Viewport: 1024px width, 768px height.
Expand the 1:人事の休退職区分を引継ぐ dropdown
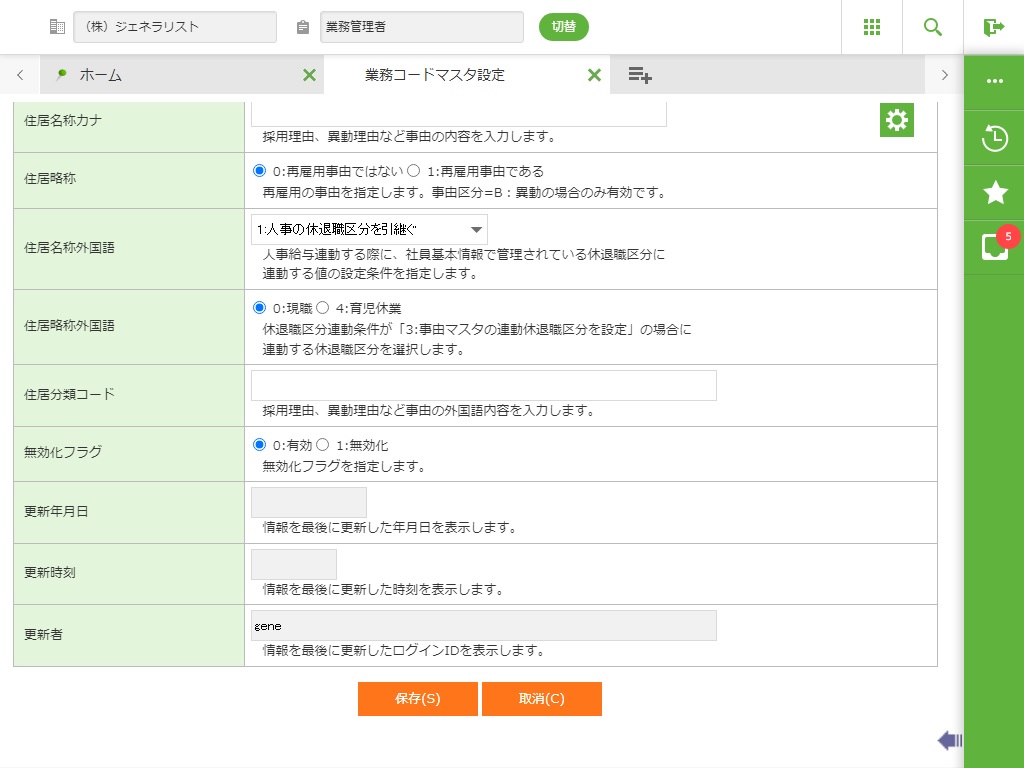click(369, 229)
